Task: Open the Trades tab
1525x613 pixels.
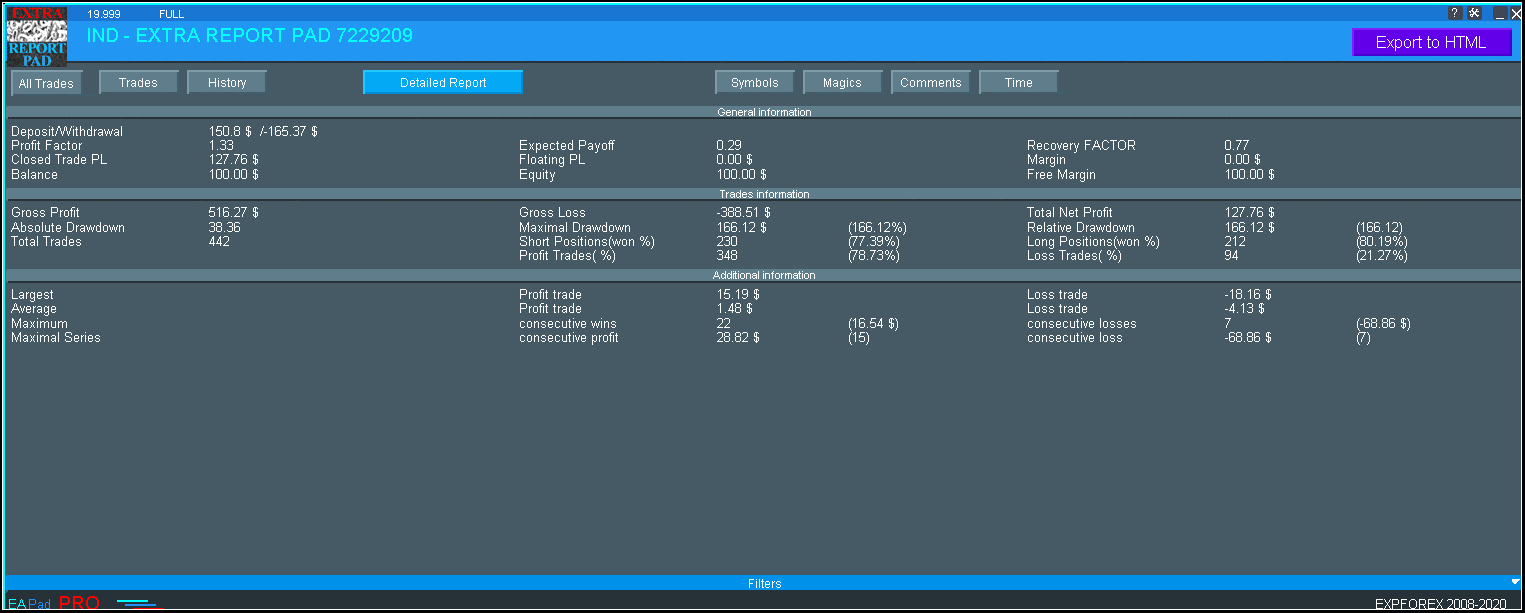Action: tap(138, 83)
